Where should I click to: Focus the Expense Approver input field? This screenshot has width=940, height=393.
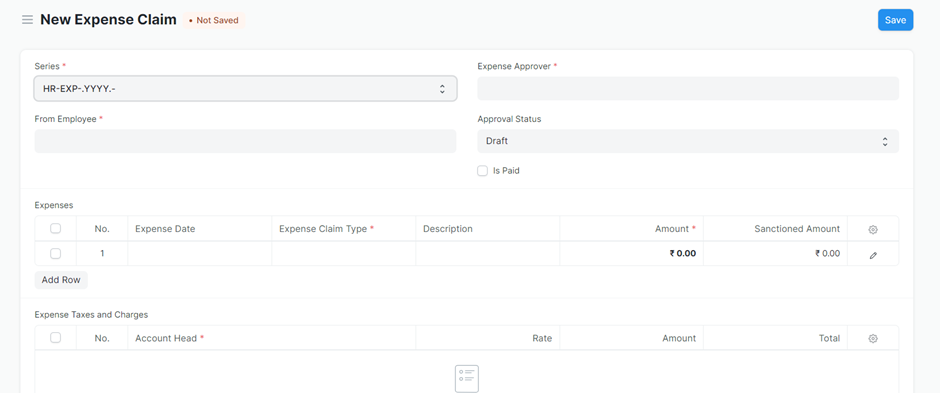[x=688, y=89]
